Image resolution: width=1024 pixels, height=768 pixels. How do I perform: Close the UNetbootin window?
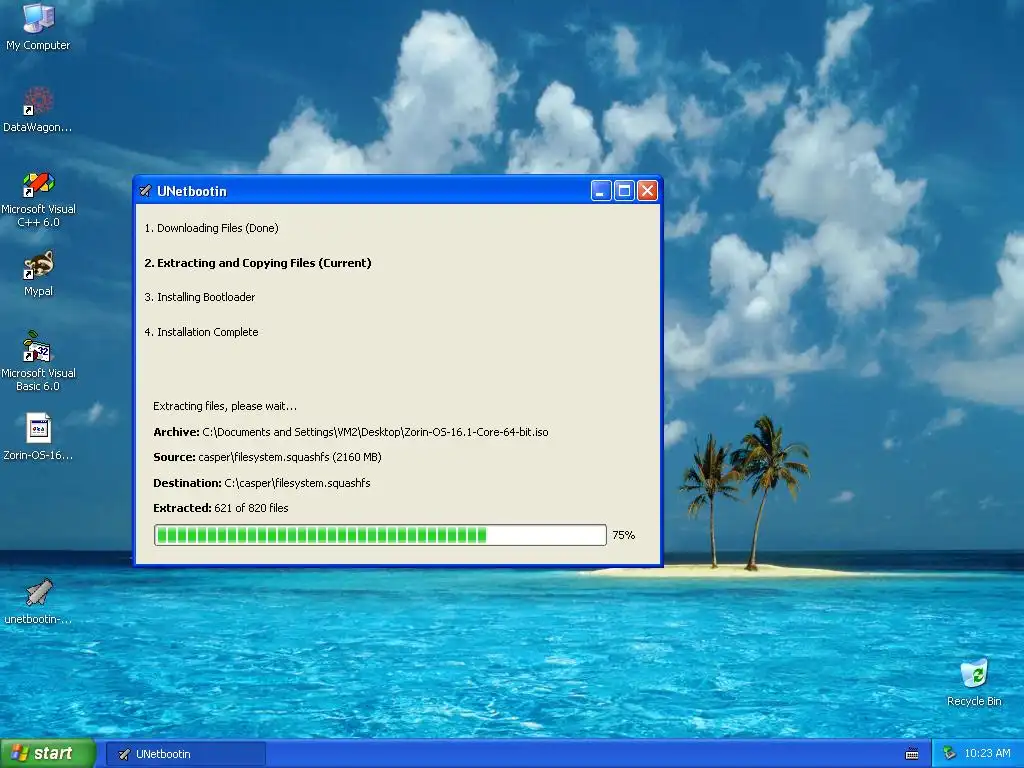click(647, 191)
